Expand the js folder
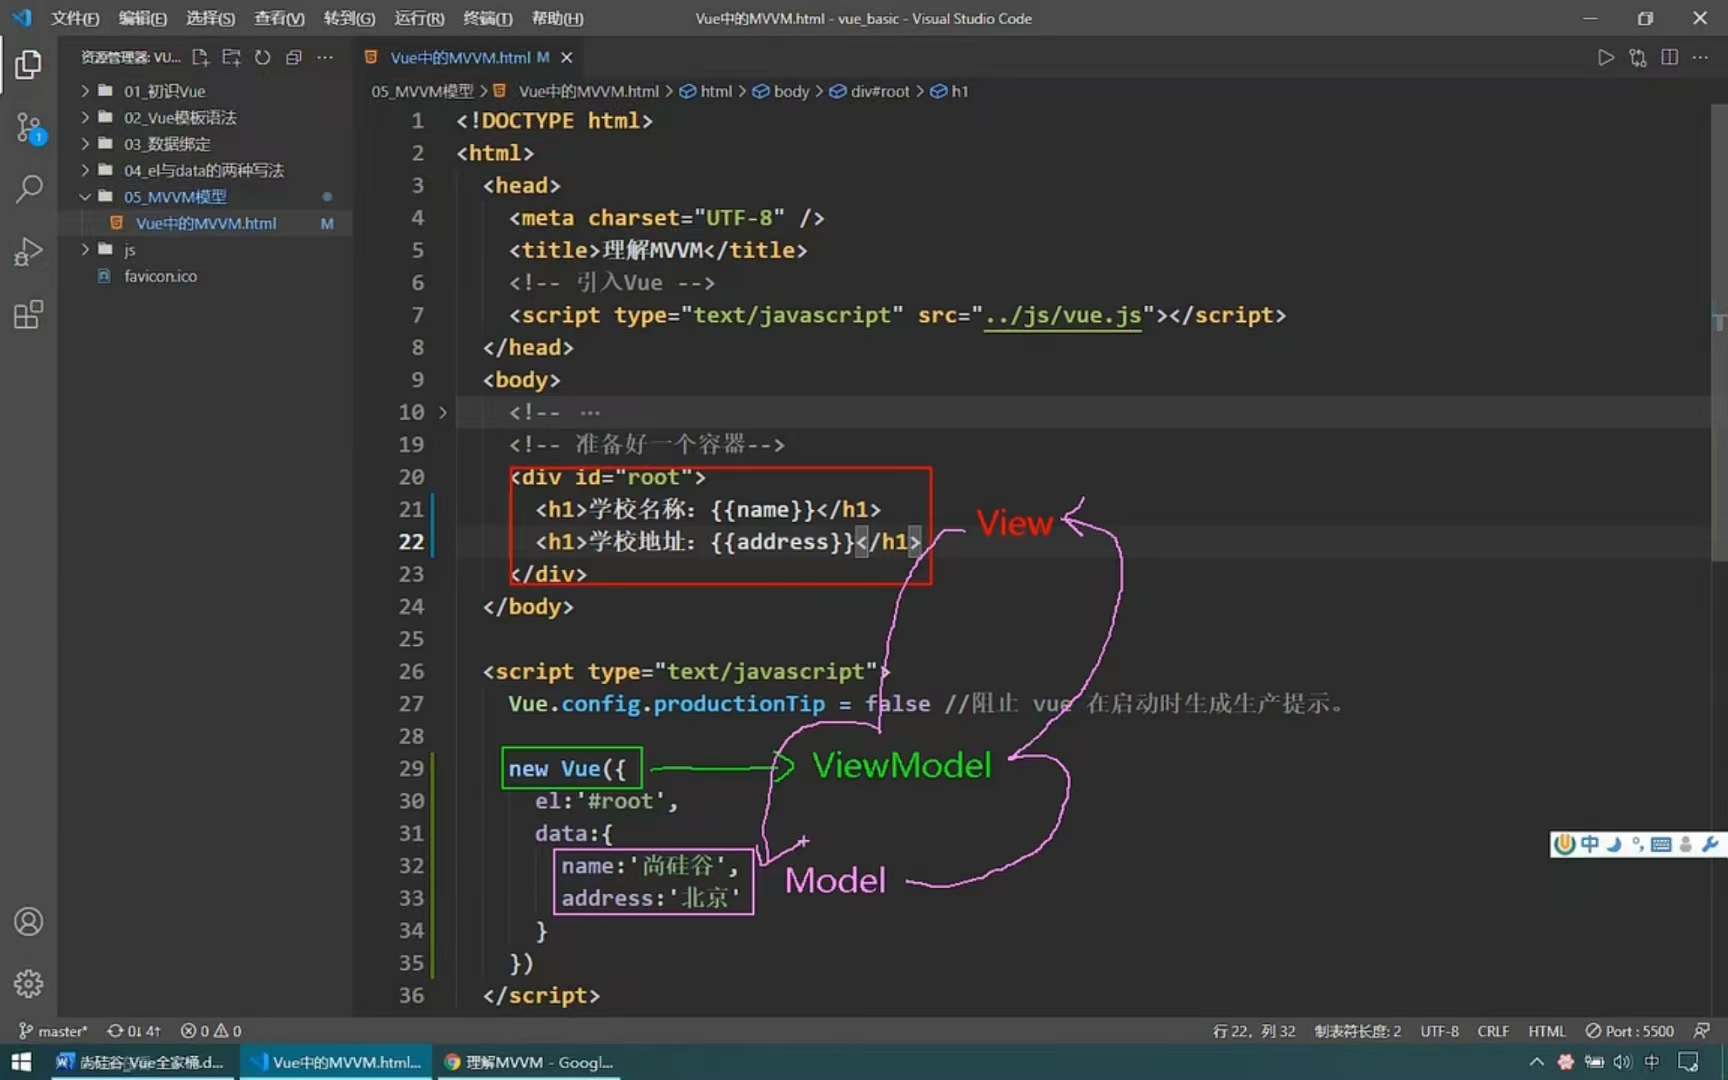 (205, 249)
